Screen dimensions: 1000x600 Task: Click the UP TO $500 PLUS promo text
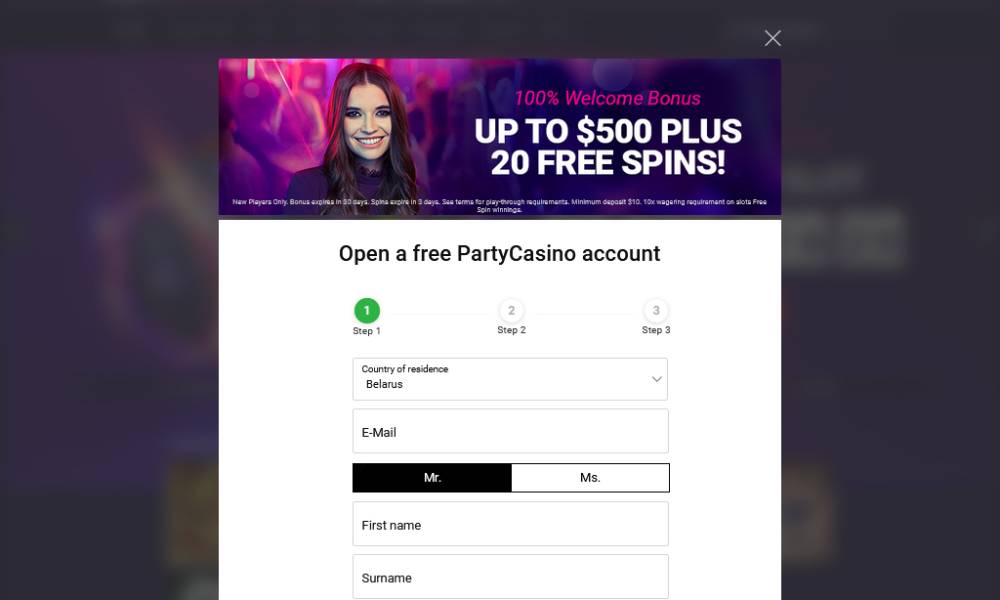[x=608, y=131]
